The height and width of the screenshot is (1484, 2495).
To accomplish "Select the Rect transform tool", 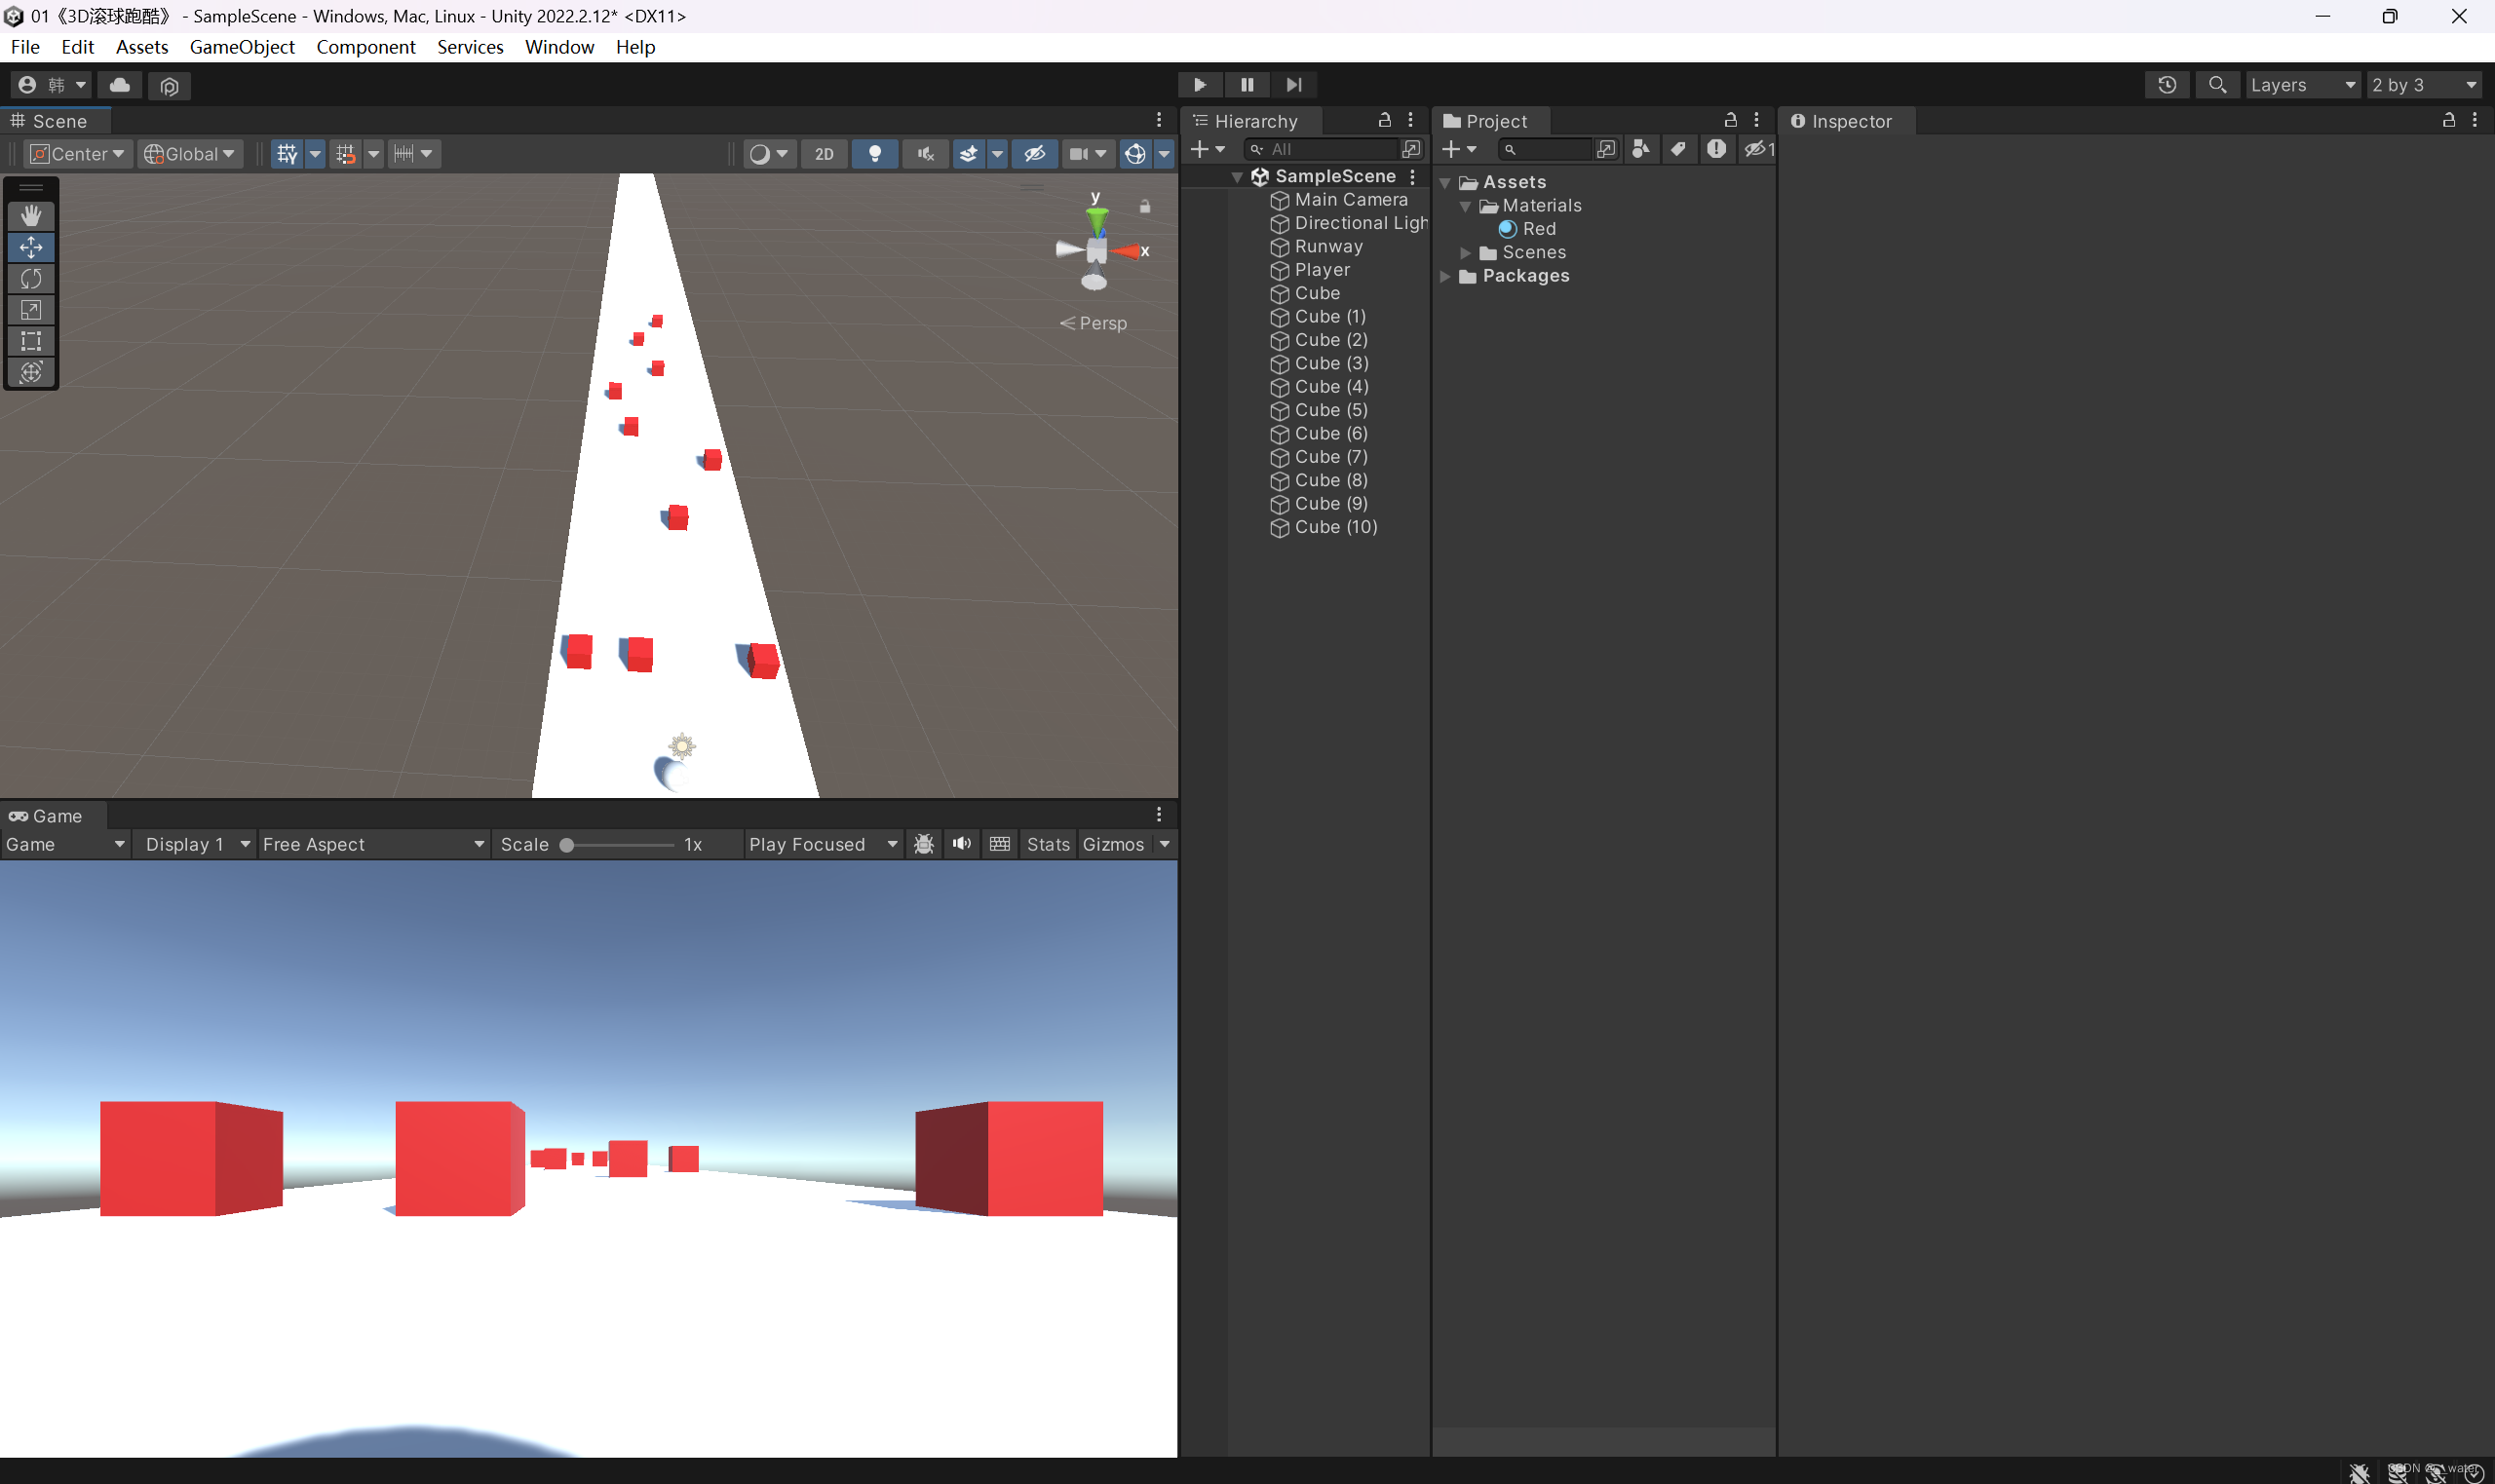I will [31, 341].
